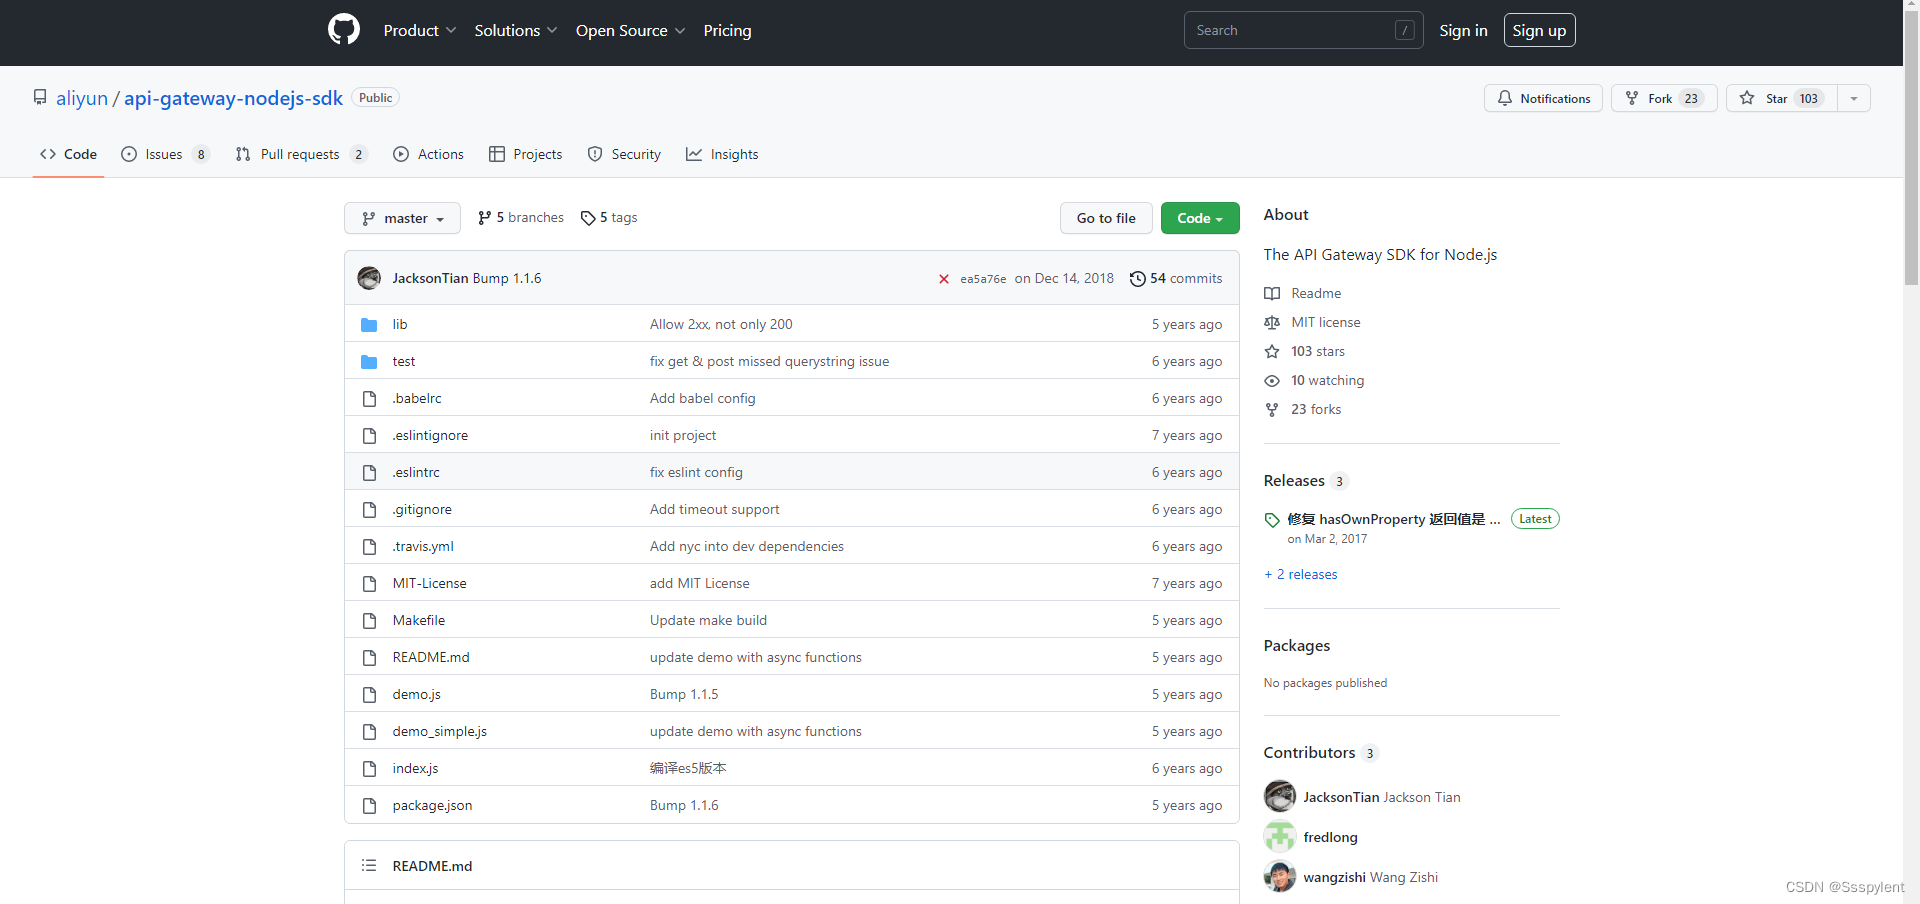The image size is (1920, 904).
Task: Click the wangzishi contributor avatar
Action: (x=1280, y=877)
